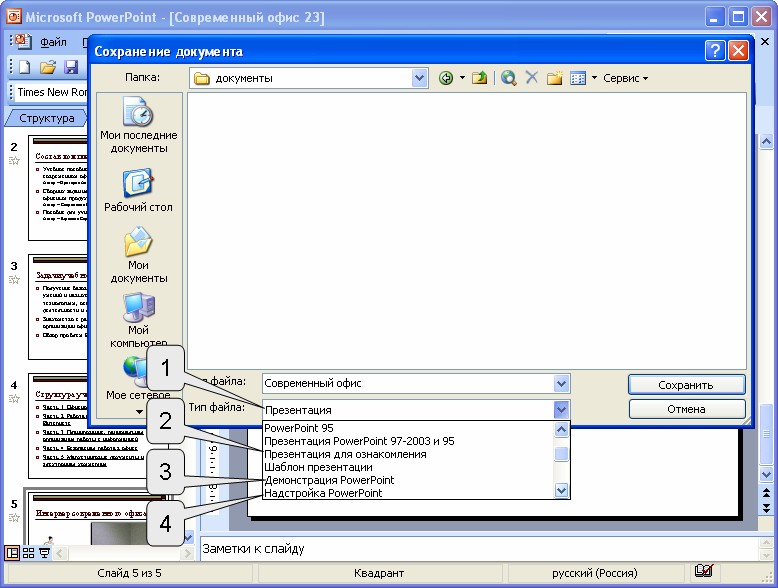Create a new folder in dialog
778x588 pixels.
click(554, 78)
